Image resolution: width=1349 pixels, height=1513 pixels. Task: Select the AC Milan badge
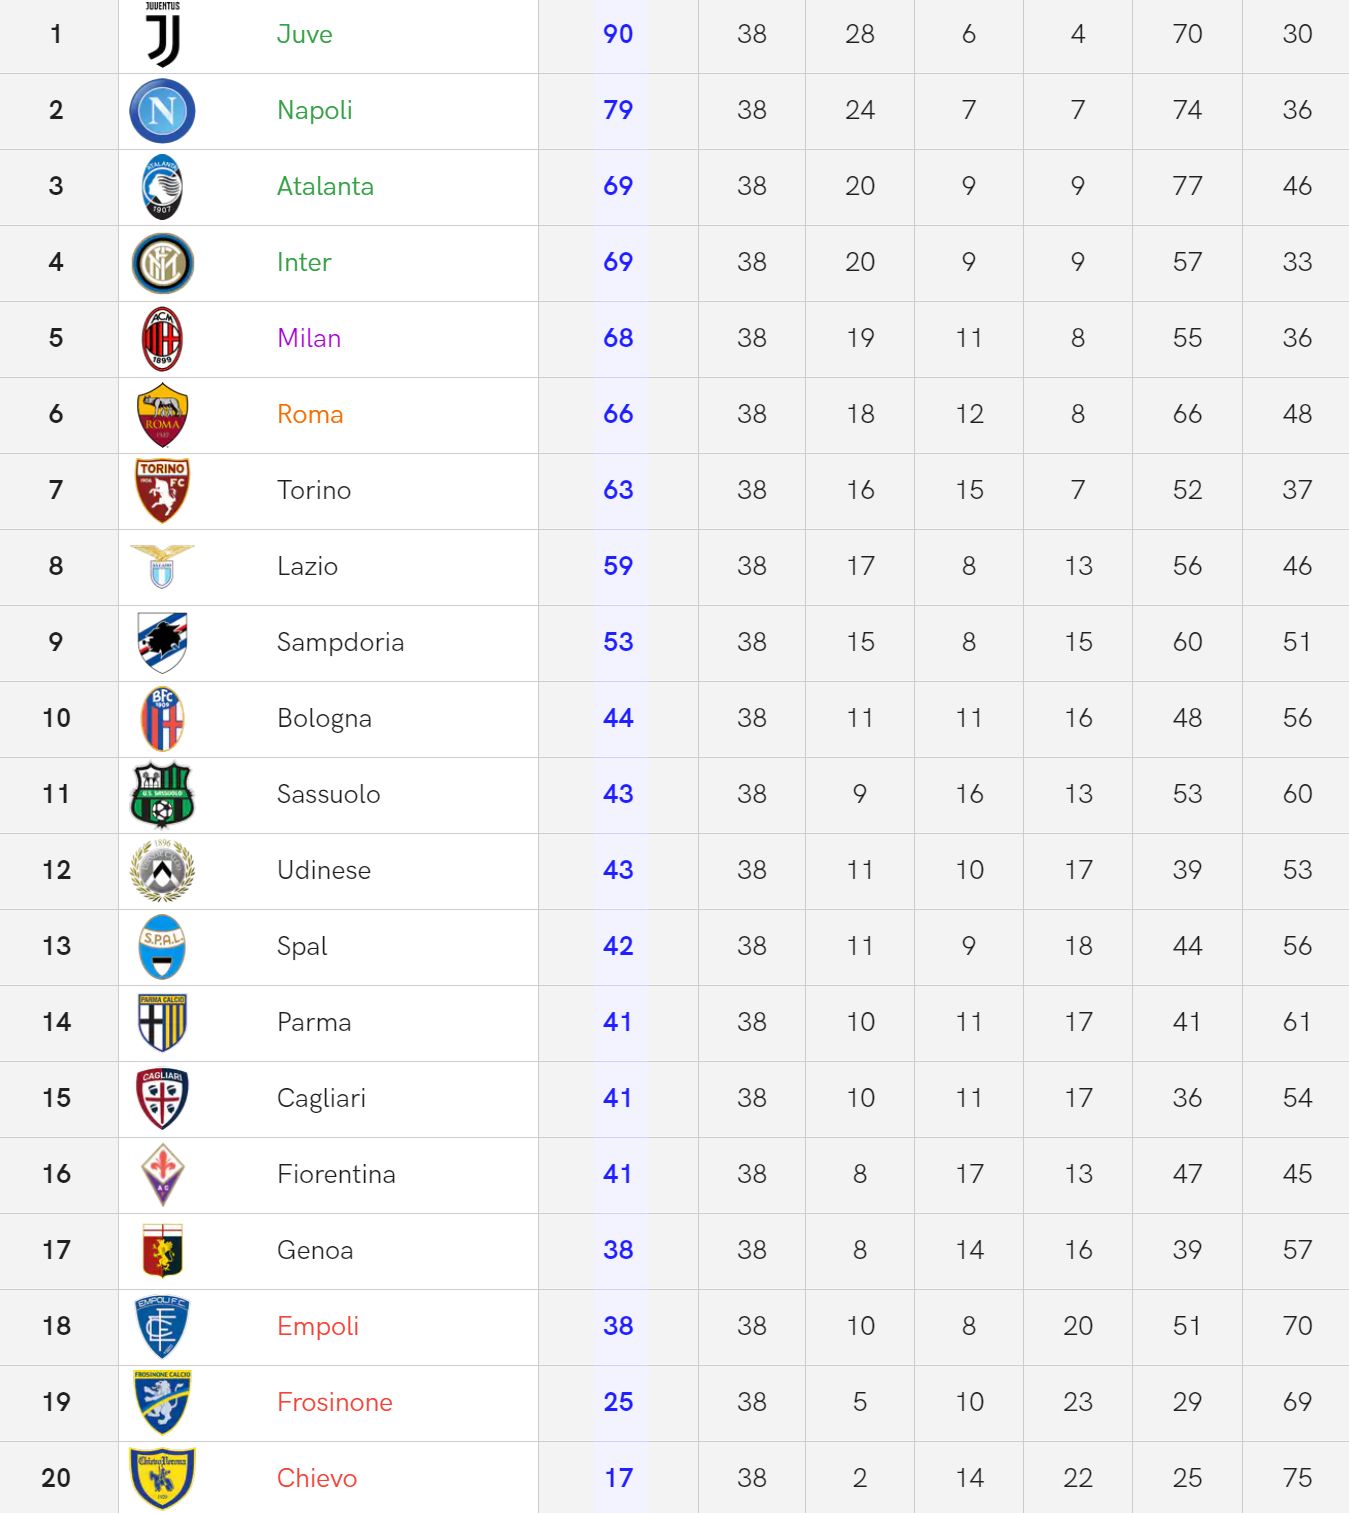click(x=162, y=339)
